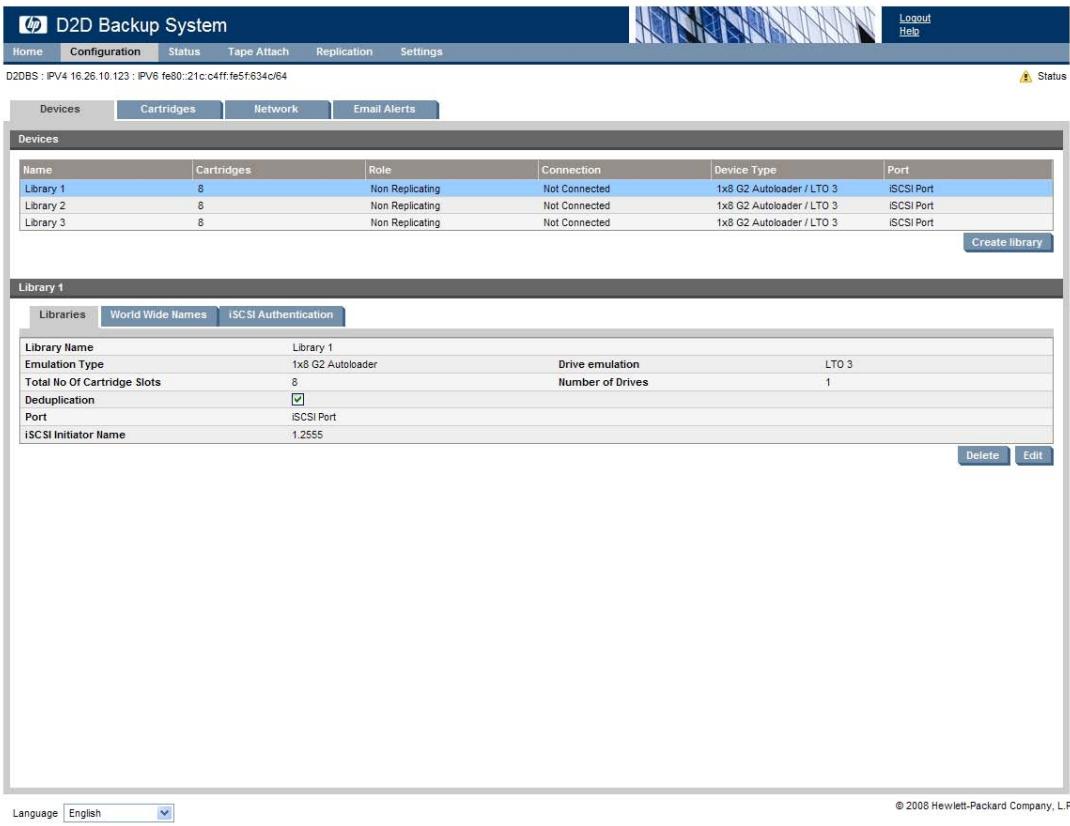The width and height of the screenshot is (1070, 826).
Task: Open the Status menu in navigation bar
Action: pos(184,52)
